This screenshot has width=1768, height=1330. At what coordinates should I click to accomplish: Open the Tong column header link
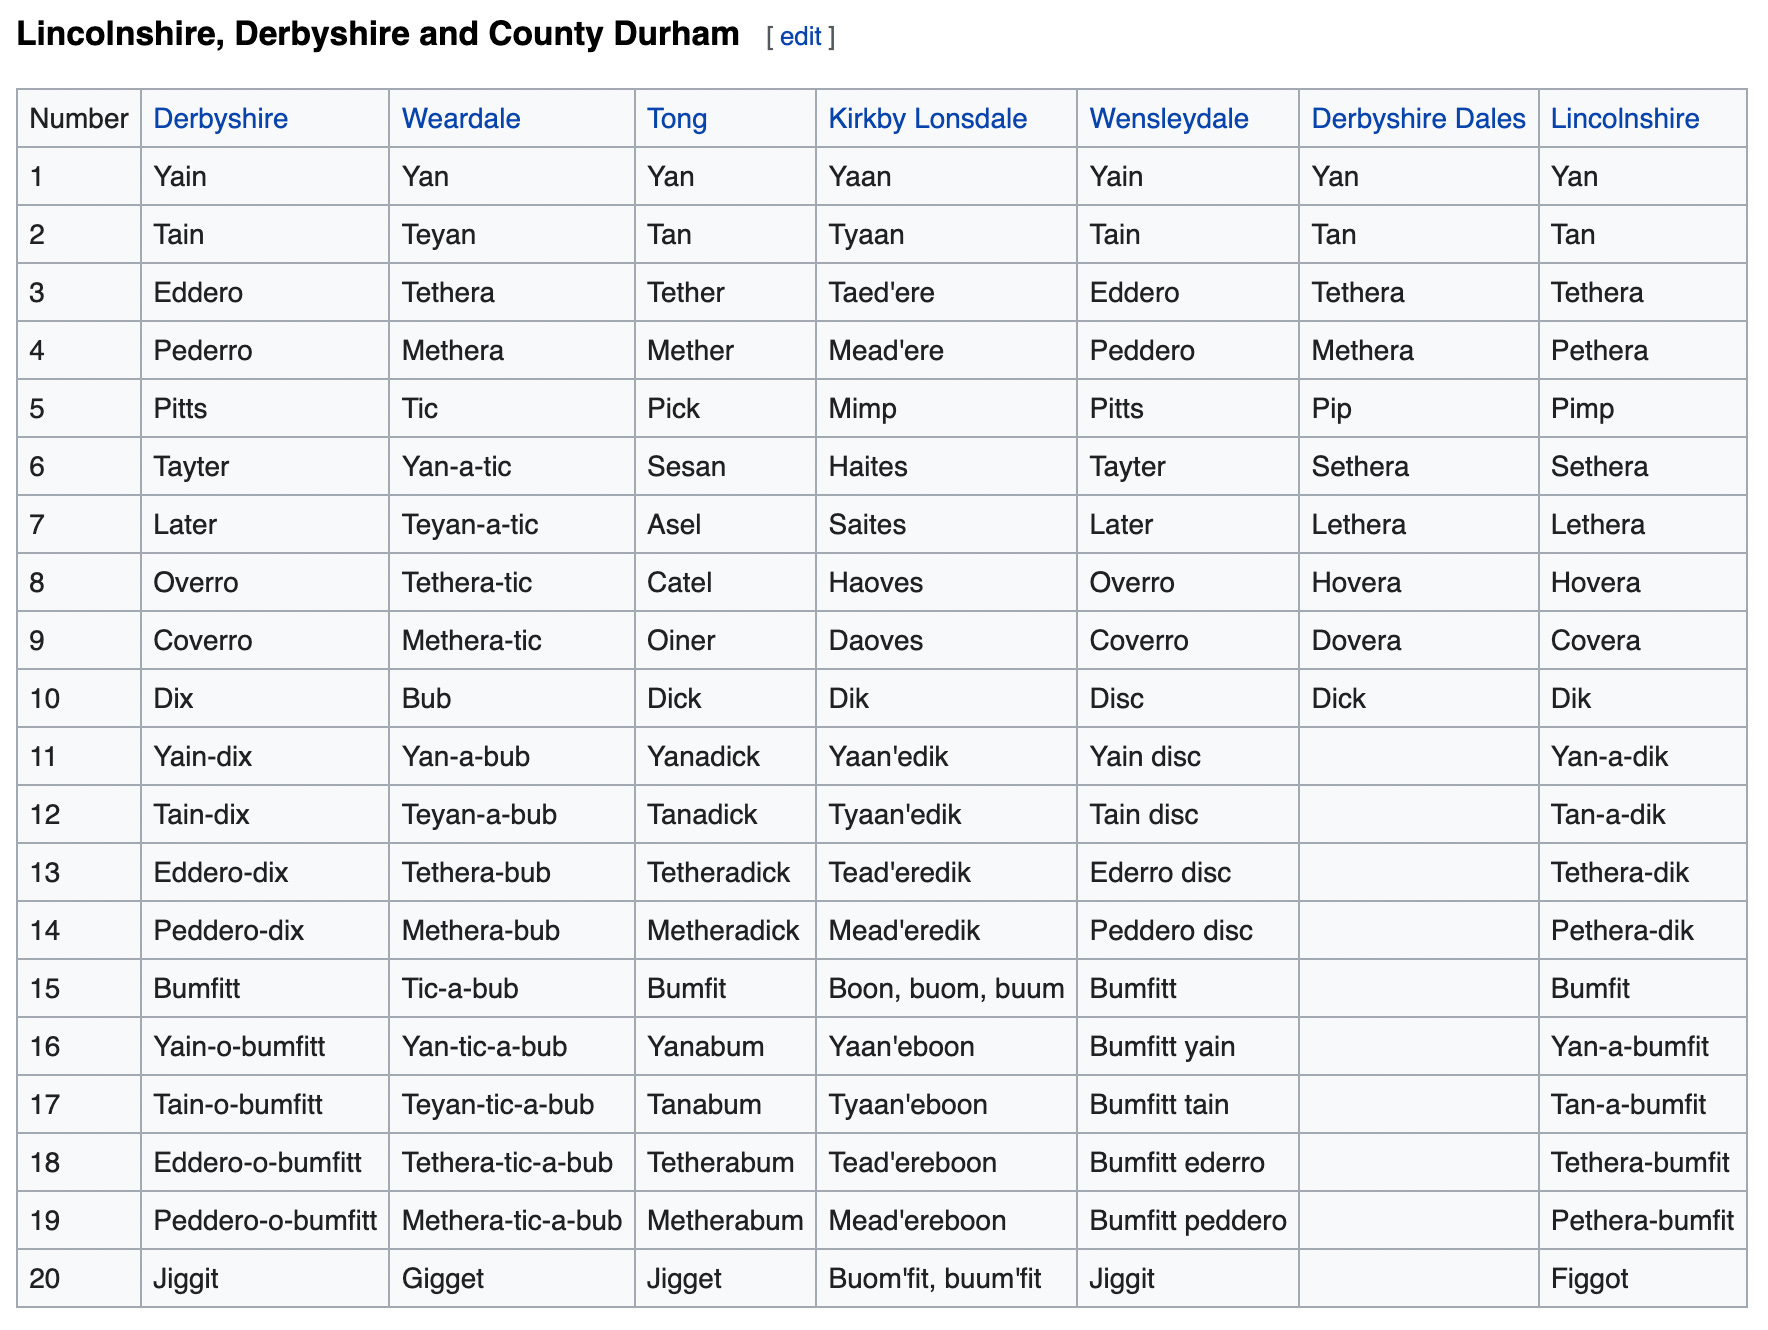677,119
